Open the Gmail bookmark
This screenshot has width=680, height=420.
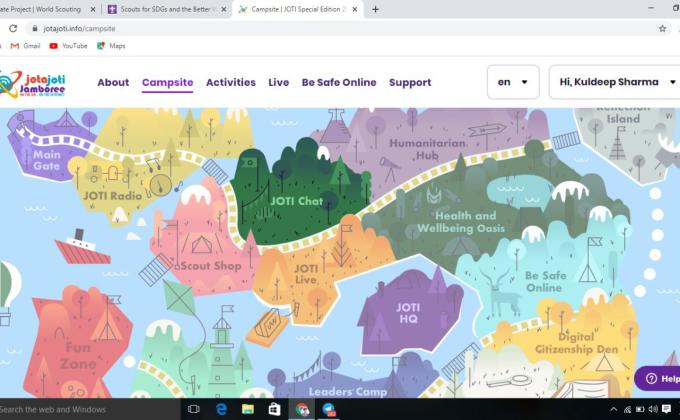click(x=25, y=46)
